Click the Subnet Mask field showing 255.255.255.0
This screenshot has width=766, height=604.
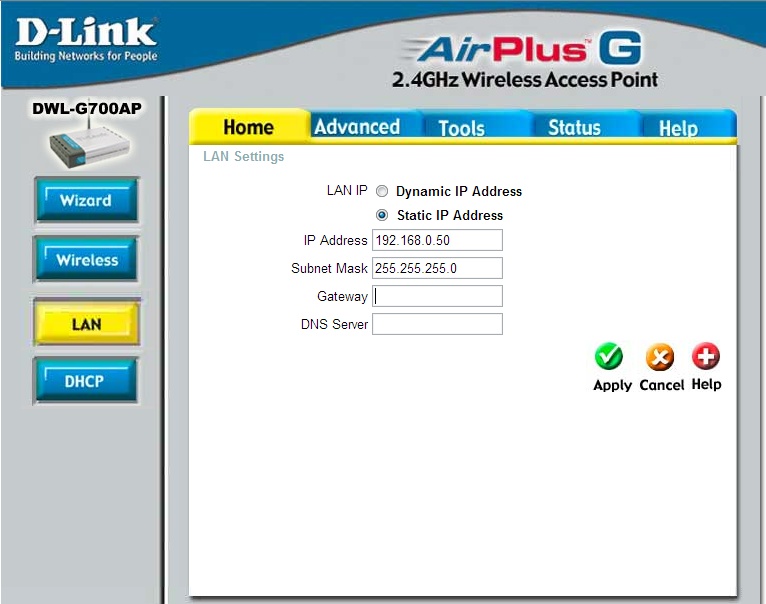(x=437, y=268)
